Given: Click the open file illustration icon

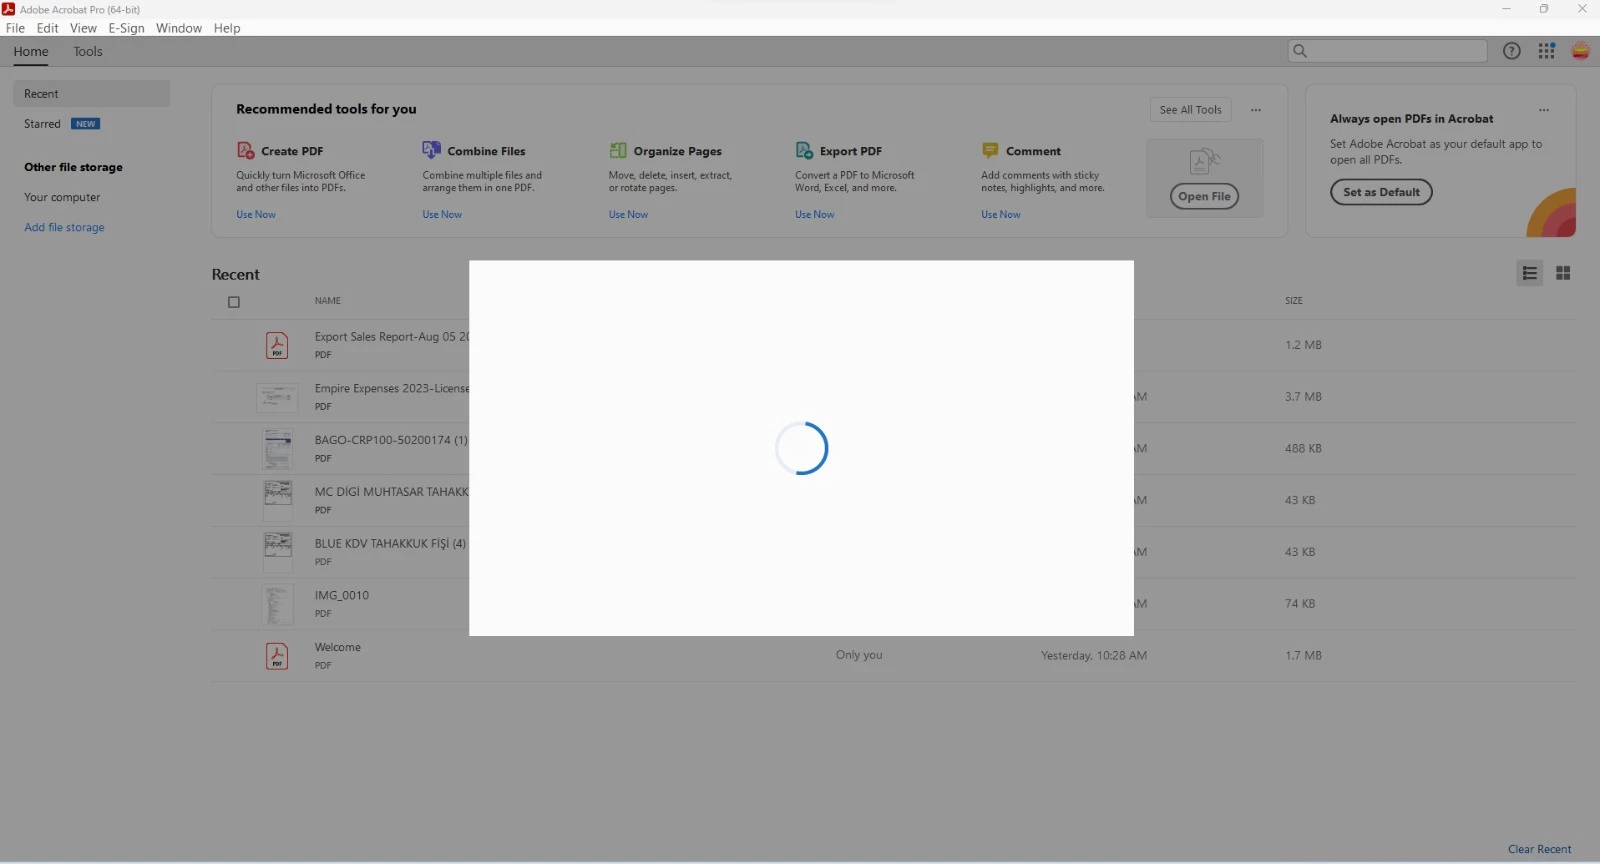Looking at the screenshot, I should pyautogui.click(x=1205, y=161).
